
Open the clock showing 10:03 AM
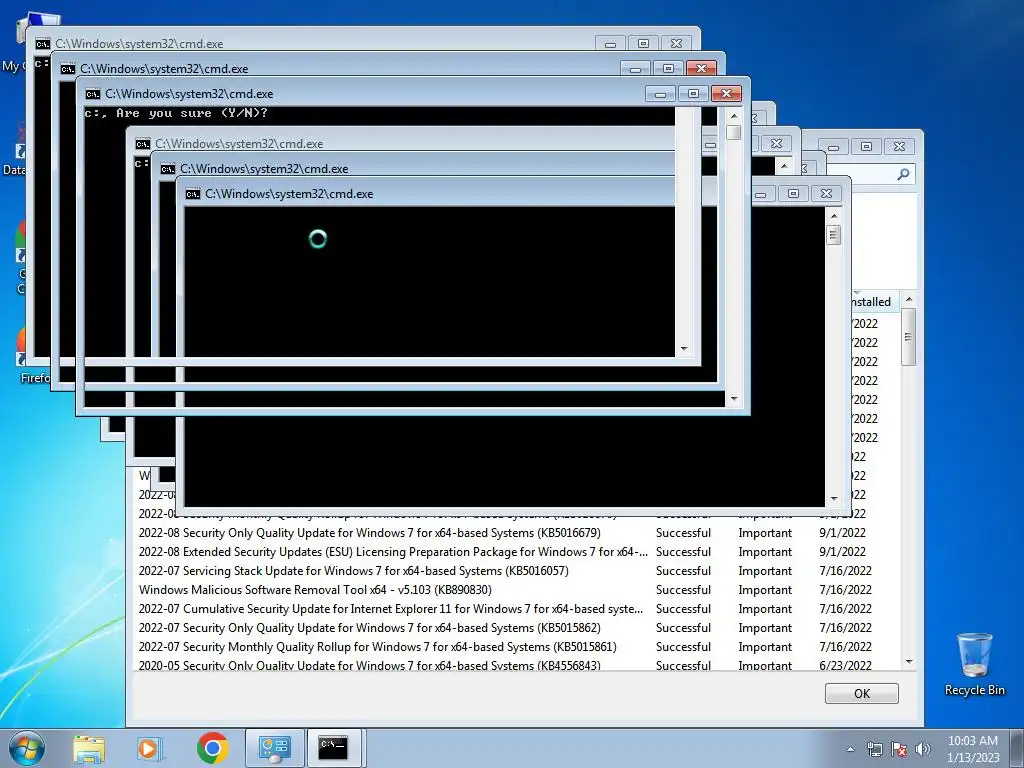point(973,749)
